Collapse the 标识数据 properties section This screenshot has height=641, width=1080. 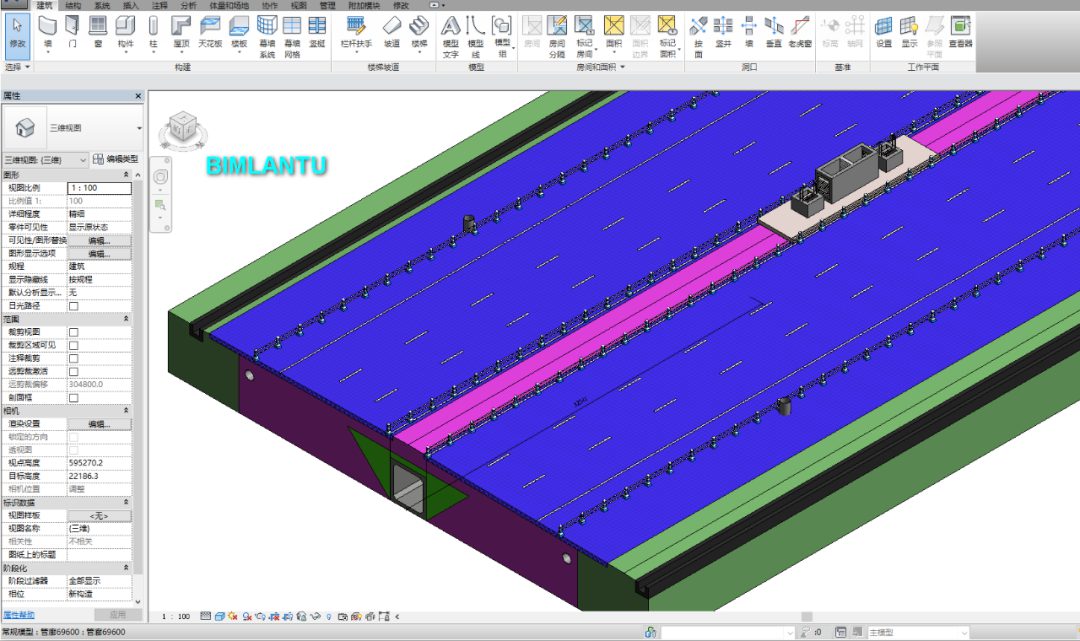click(126, 503)
